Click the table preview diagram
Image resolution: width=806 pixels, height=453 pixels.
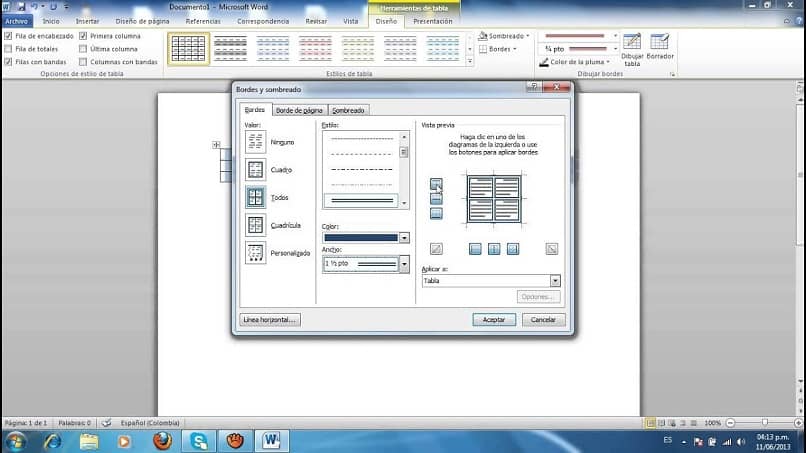[494, 199]
